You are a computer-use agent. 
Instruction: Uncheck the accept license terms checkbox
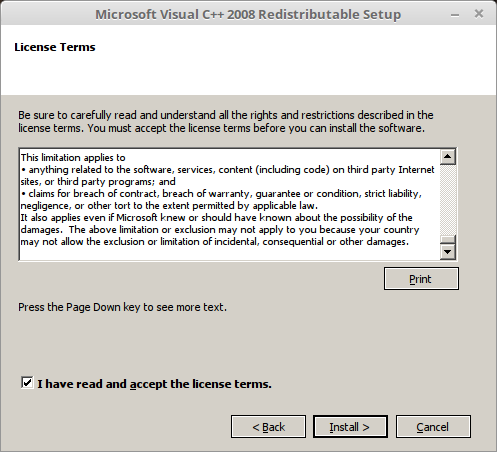point(27,382)
